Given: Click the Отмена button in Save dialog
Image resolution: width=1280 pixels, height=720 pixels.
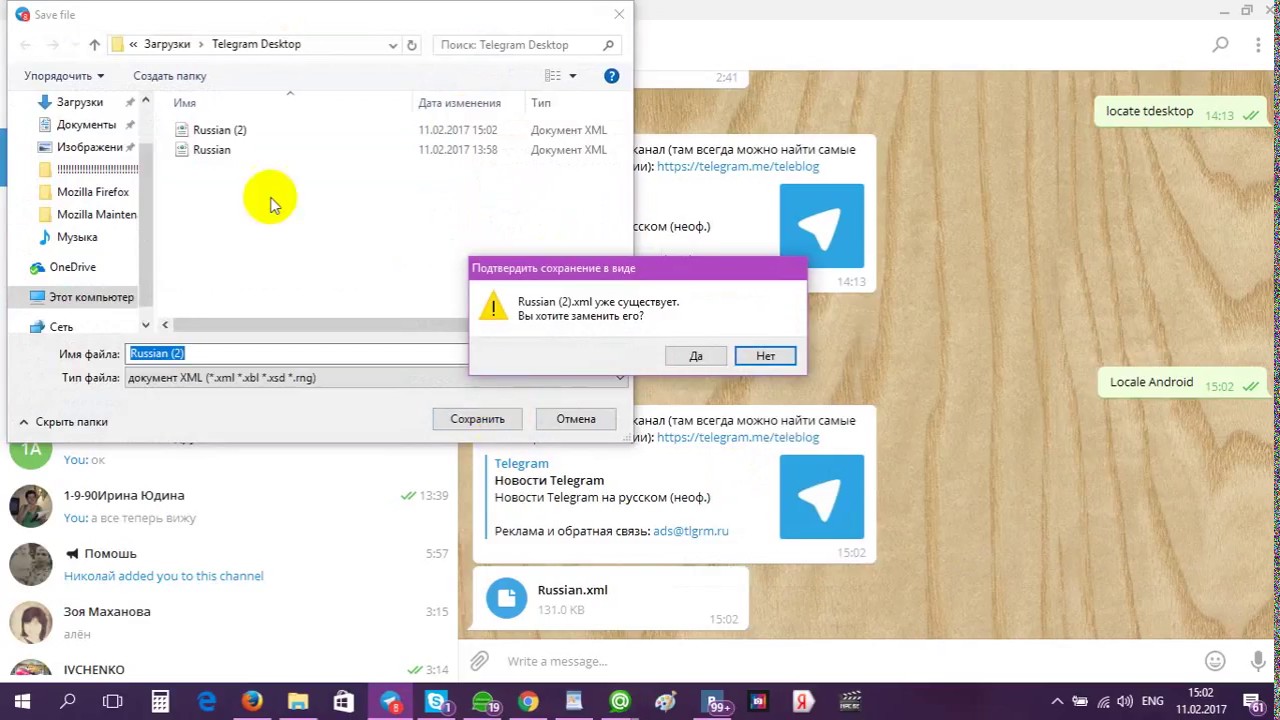Looking at the screenshot, I should [576, 419].
